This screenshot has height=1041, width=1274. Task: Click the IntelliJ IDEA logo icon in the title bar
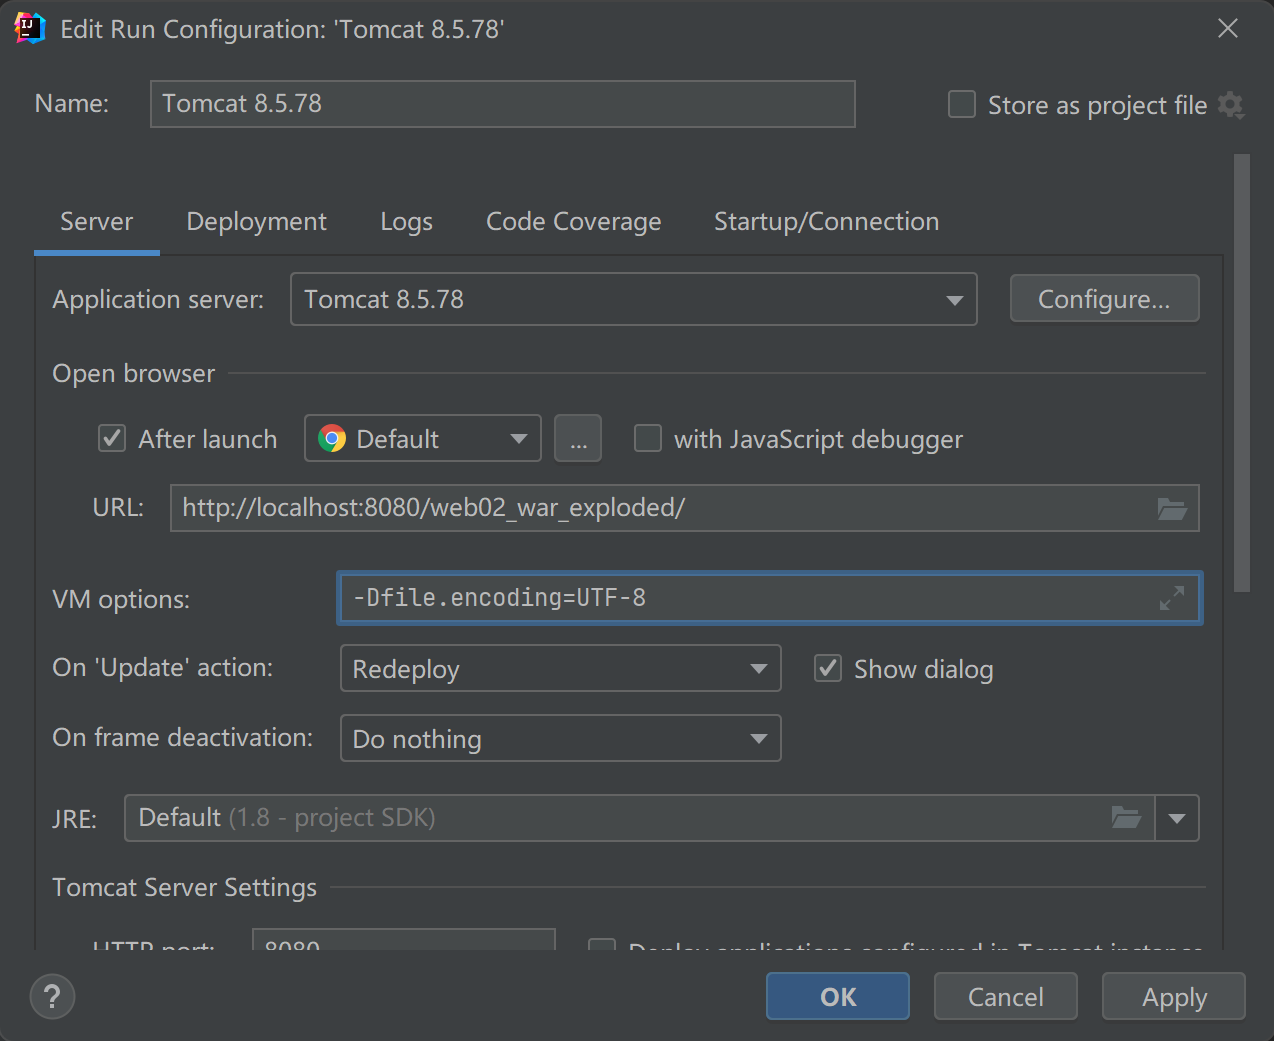pos(30,28)
